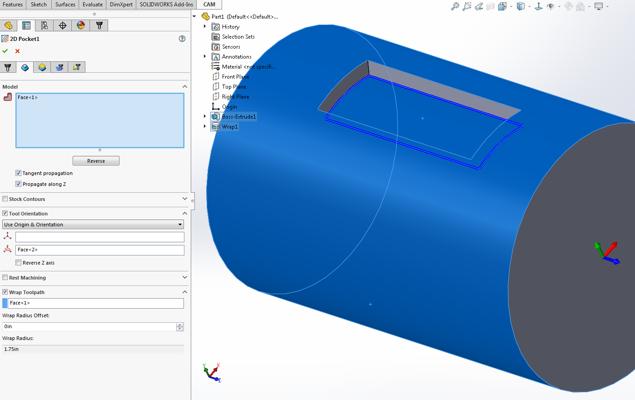The height and width of the screenshot is (400, 635).
Task: Enable the Reverse Z axis checkbox
Action: coord(19,263)
